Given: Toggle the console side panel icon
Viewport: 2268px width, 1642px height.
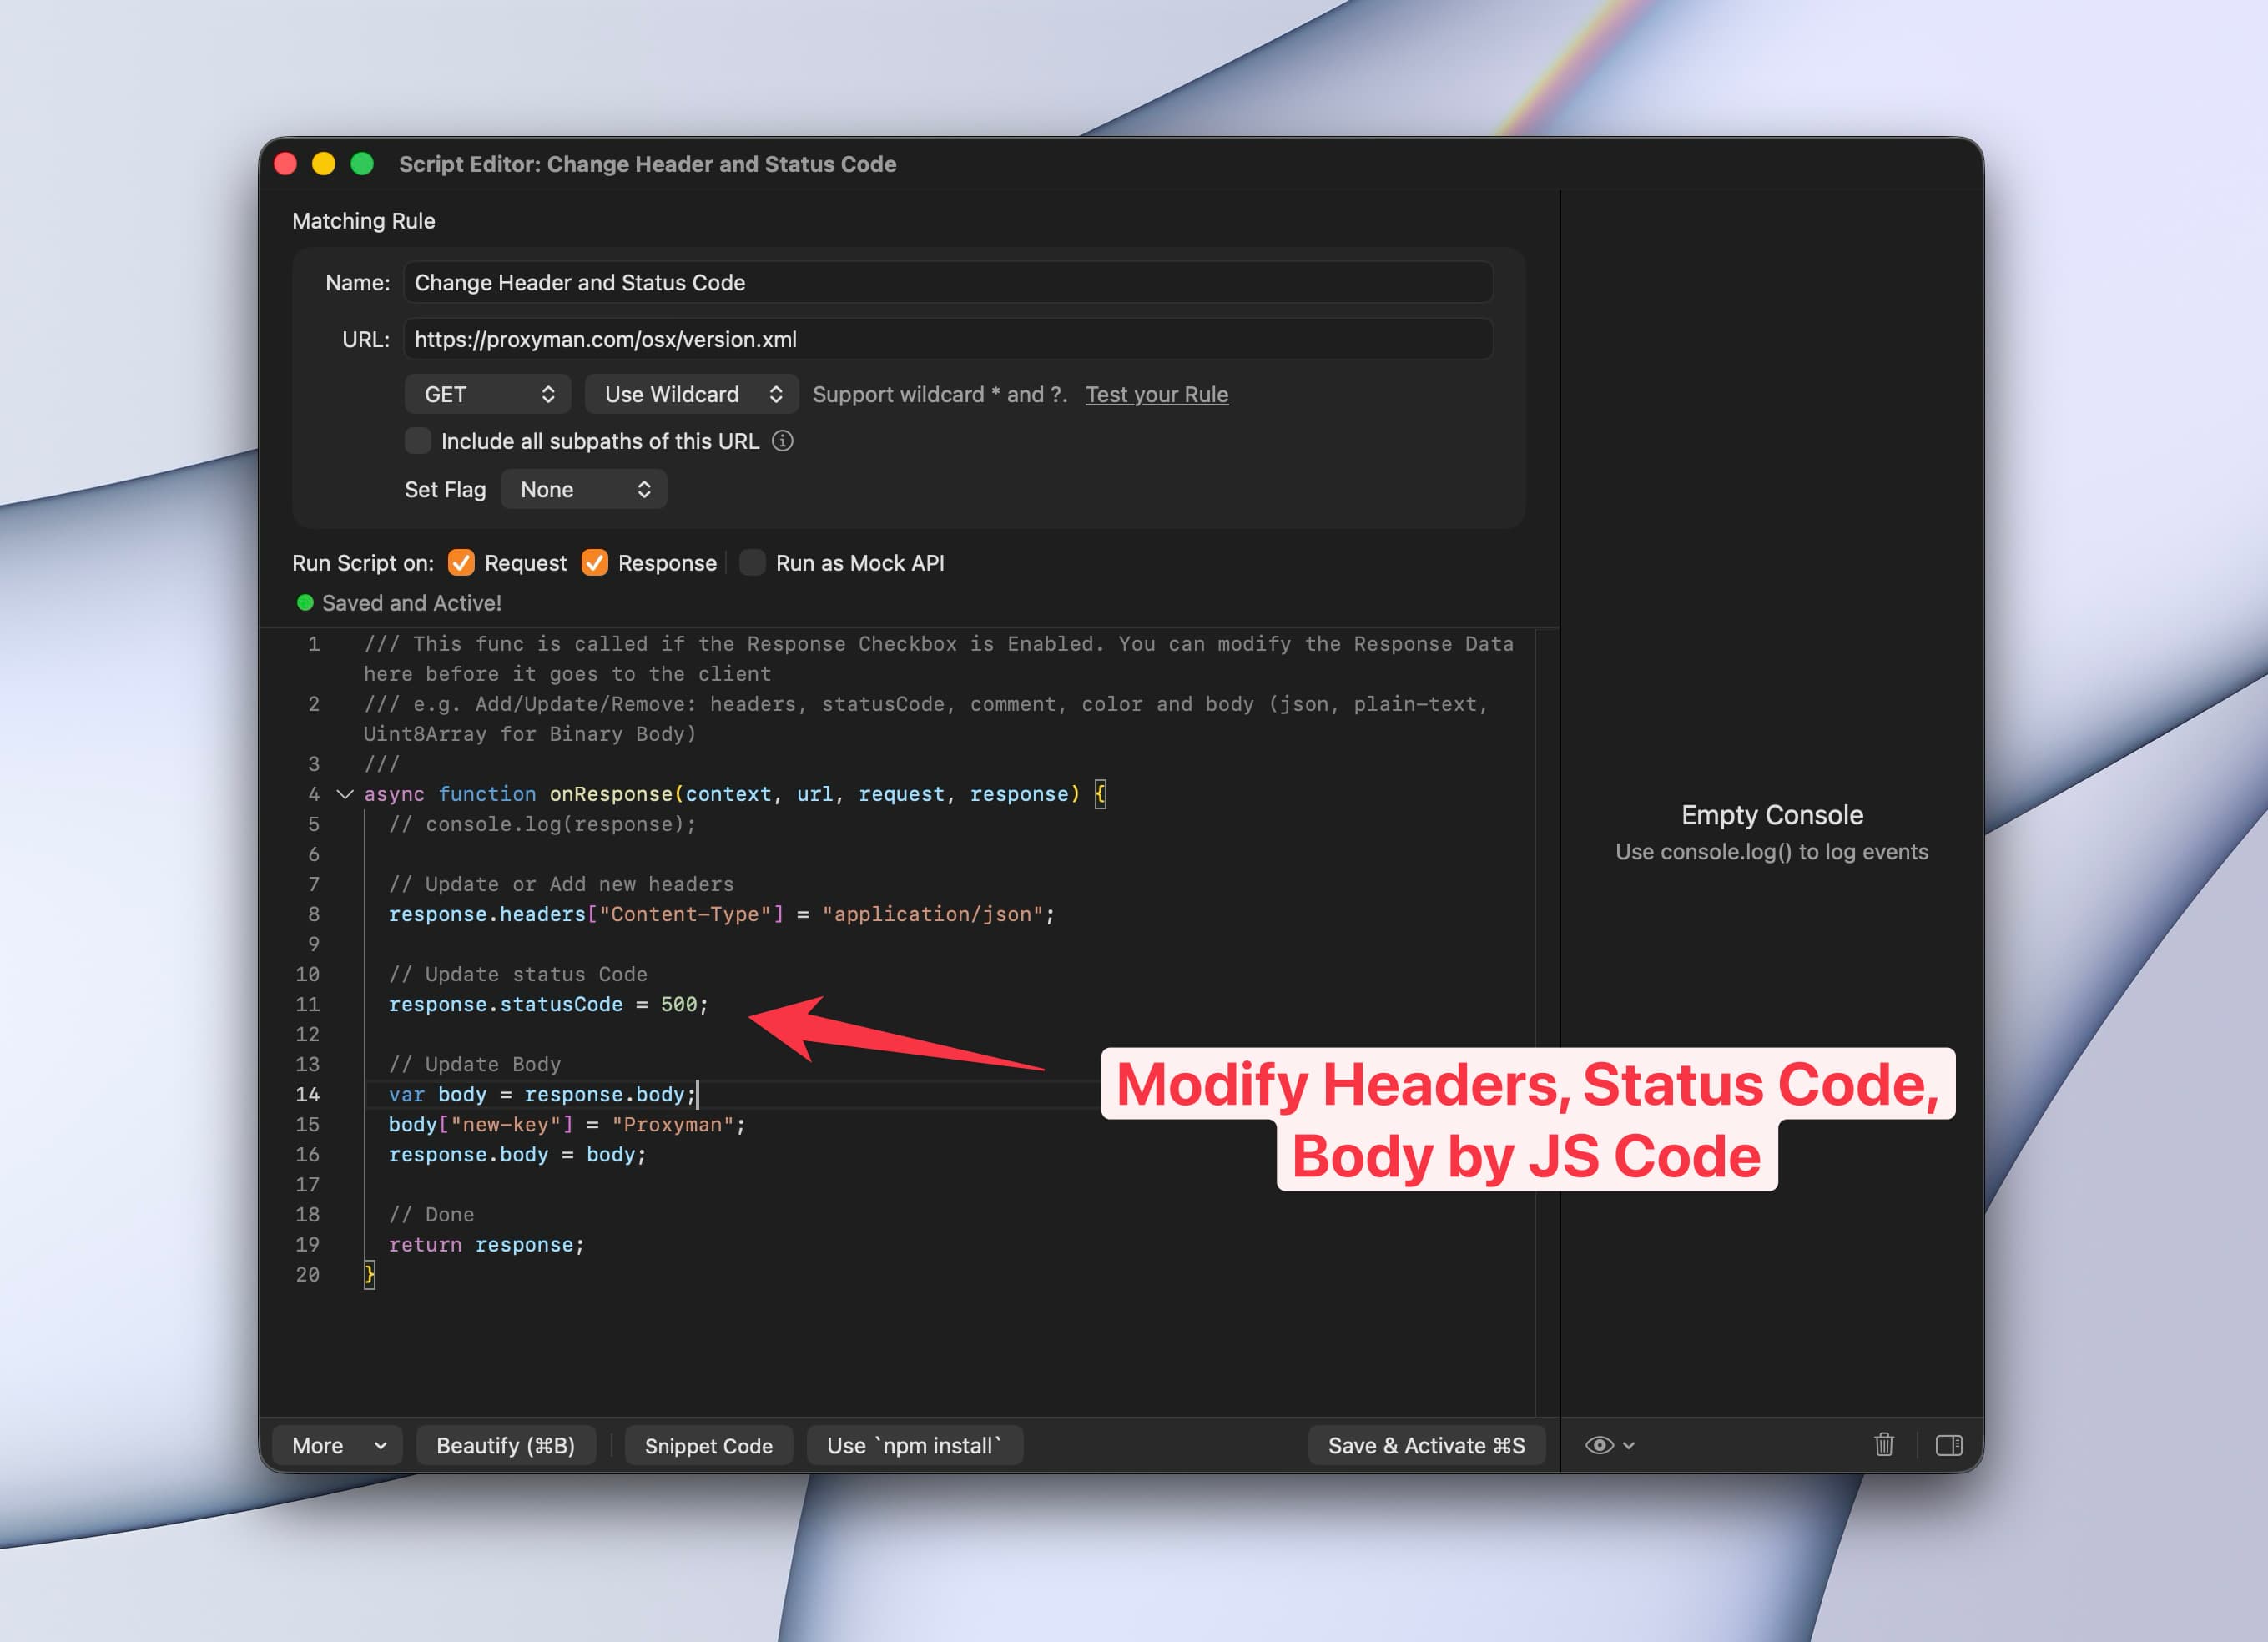Looking at the screenshot, I should point(1948,1445).
